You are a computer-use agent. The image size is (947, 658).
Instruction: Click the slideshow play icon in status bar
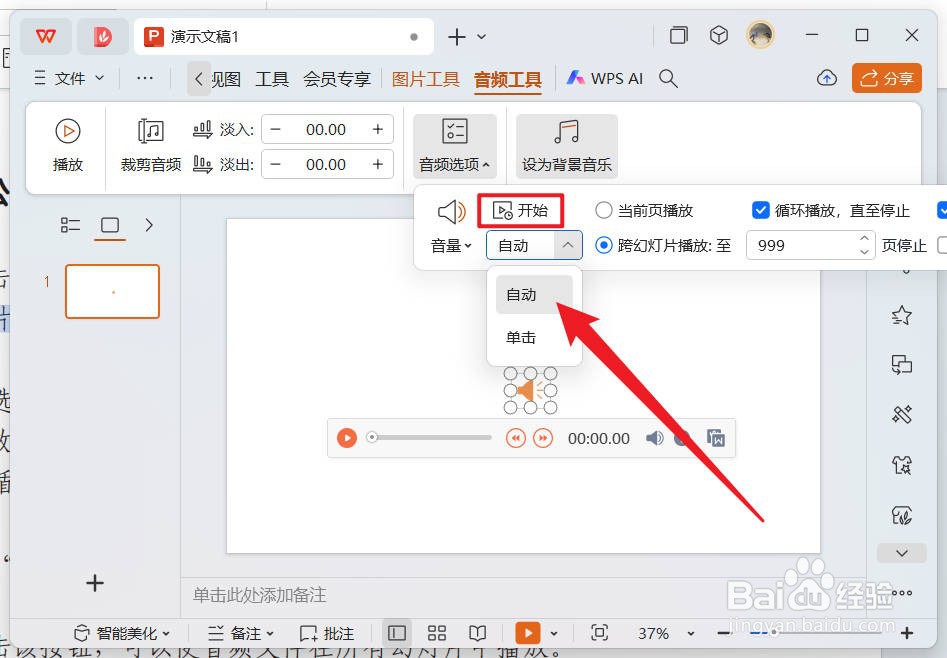528,632
